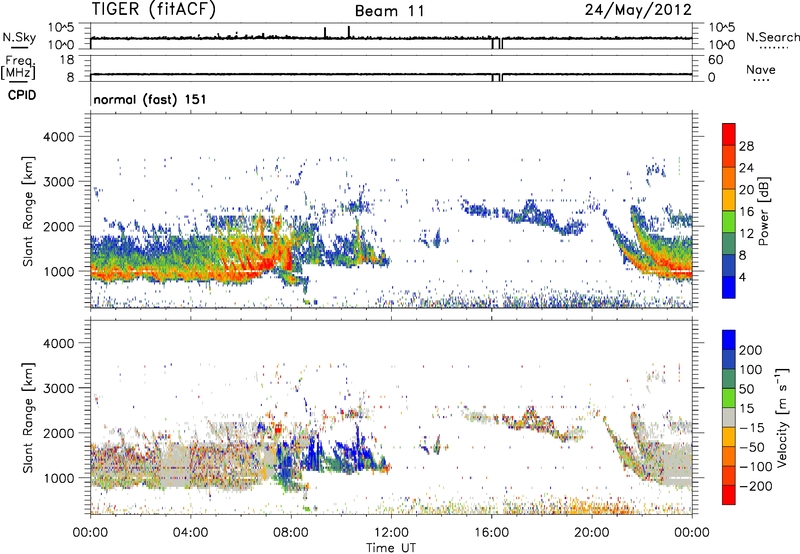Click the '12:00' time axis label
The image size is (800, 554).
(x=391, y=533)
